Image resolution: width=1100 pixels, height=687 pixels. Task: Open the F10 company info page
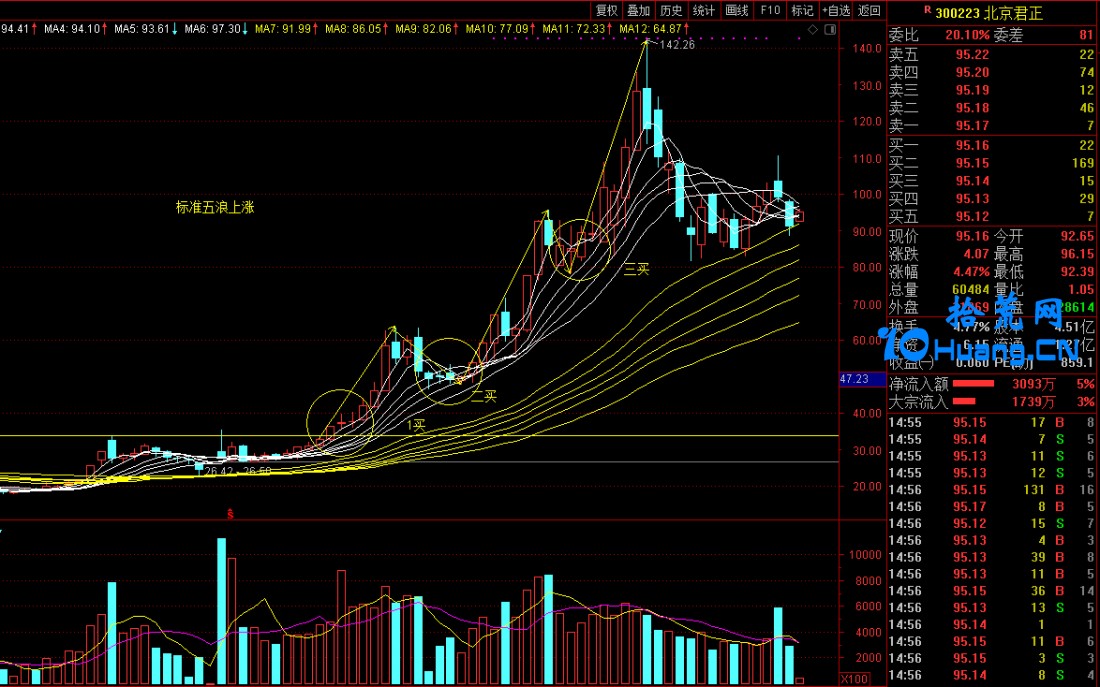(770, 11)
